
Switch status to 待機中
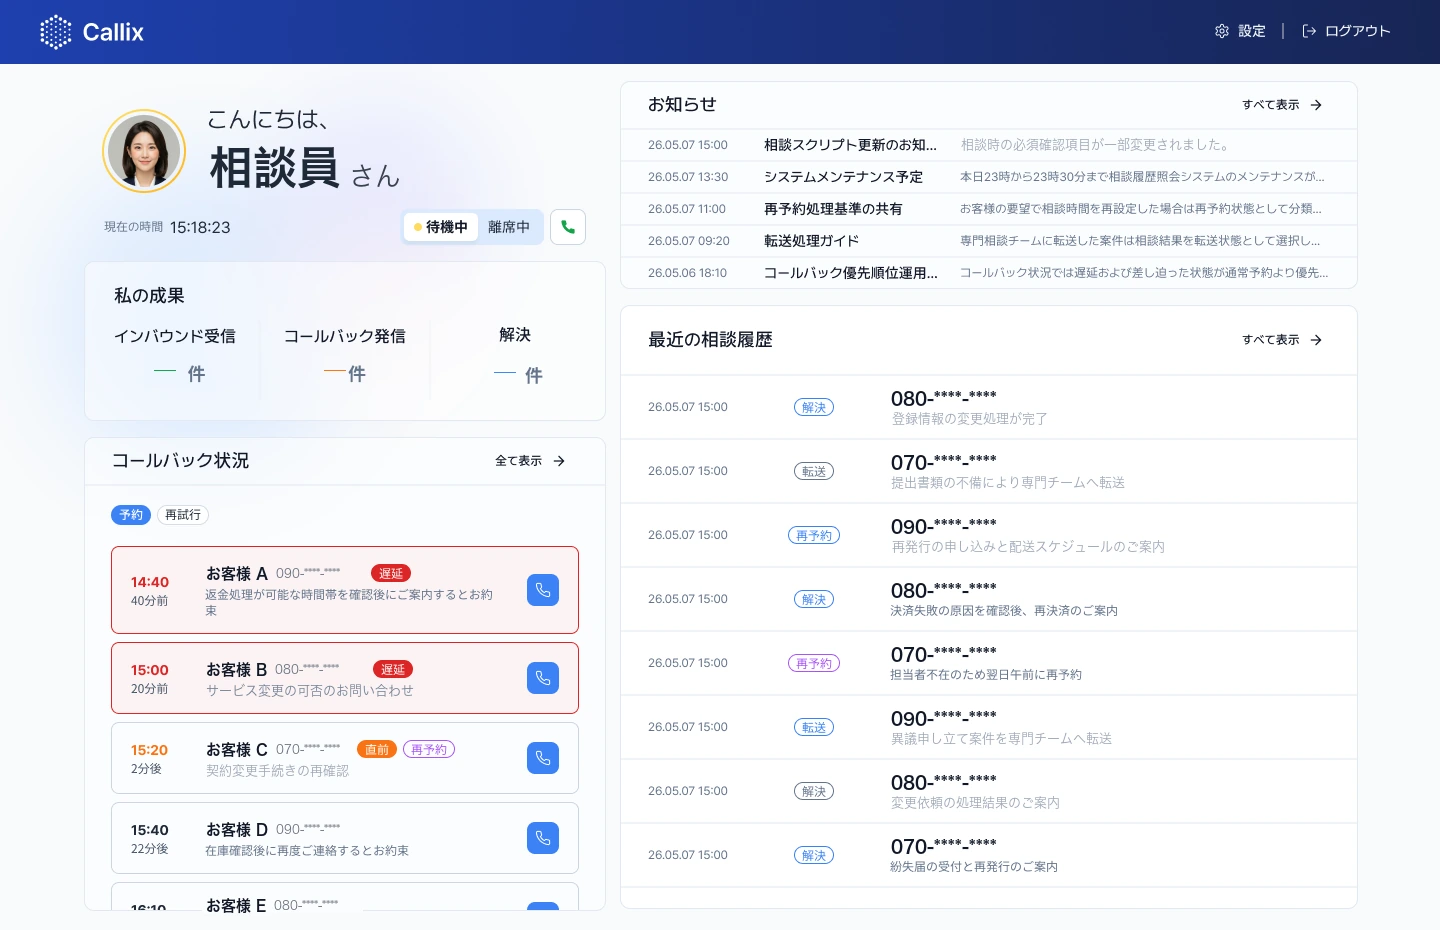[441, 227]
